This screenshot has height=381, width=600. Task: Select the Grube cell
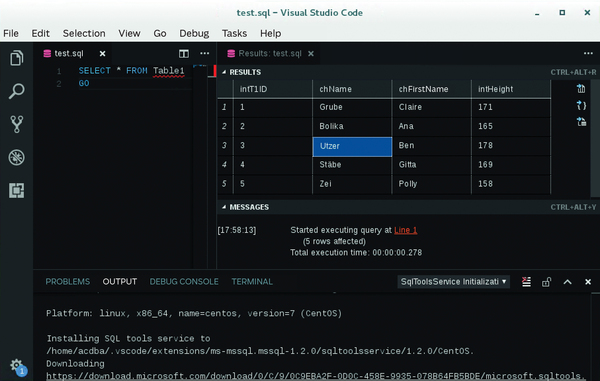tap(352, 107)
